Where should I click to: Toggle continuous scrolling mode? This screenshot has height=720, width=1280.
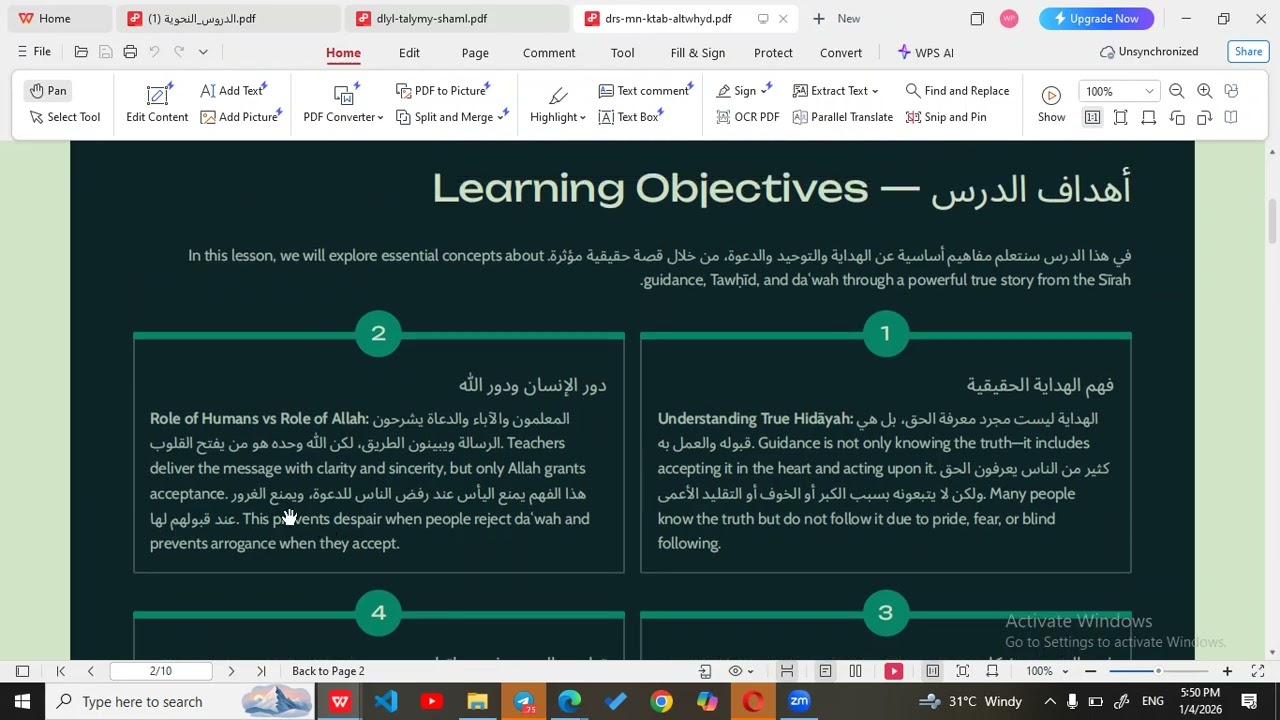point(787,671)
